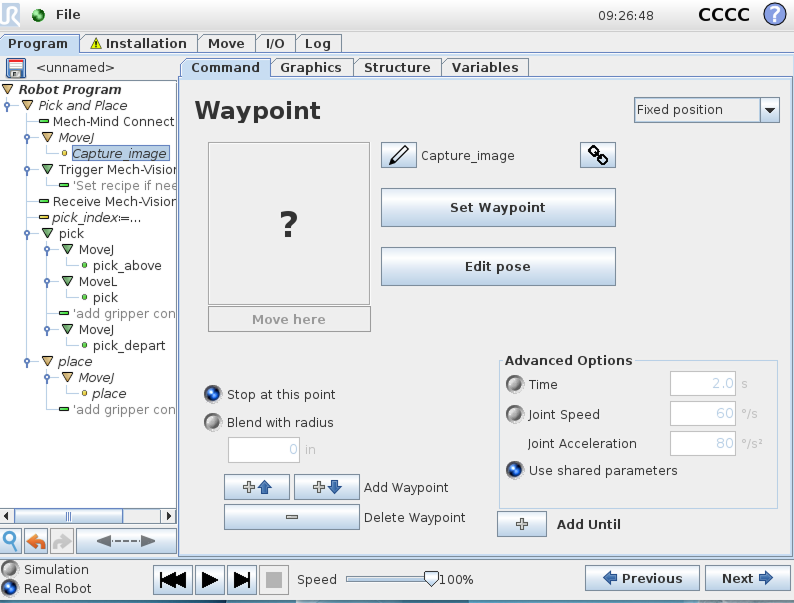Switch to Simulation mode
The height and width of the screenshot is (603, 794).
10,569
